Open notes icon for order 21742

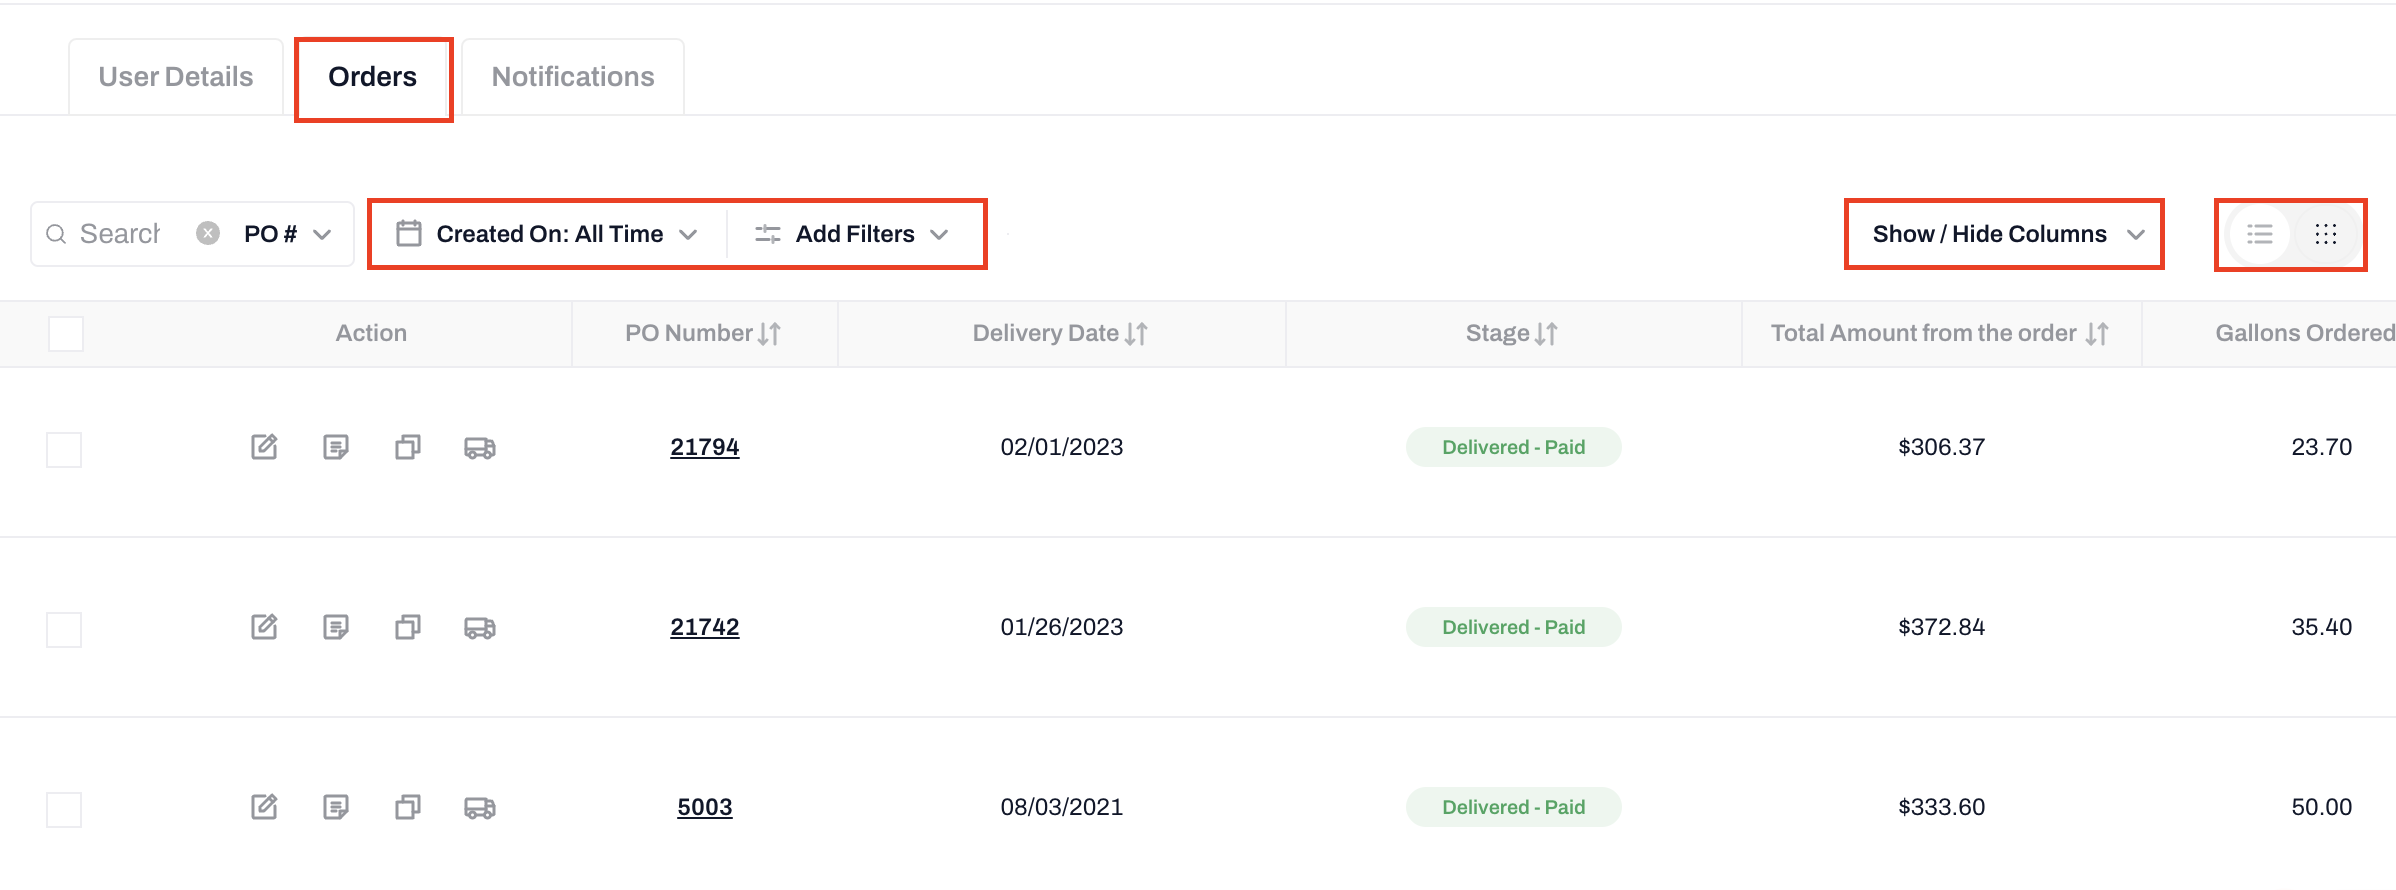pyautogui.click(x=336, y=627)
